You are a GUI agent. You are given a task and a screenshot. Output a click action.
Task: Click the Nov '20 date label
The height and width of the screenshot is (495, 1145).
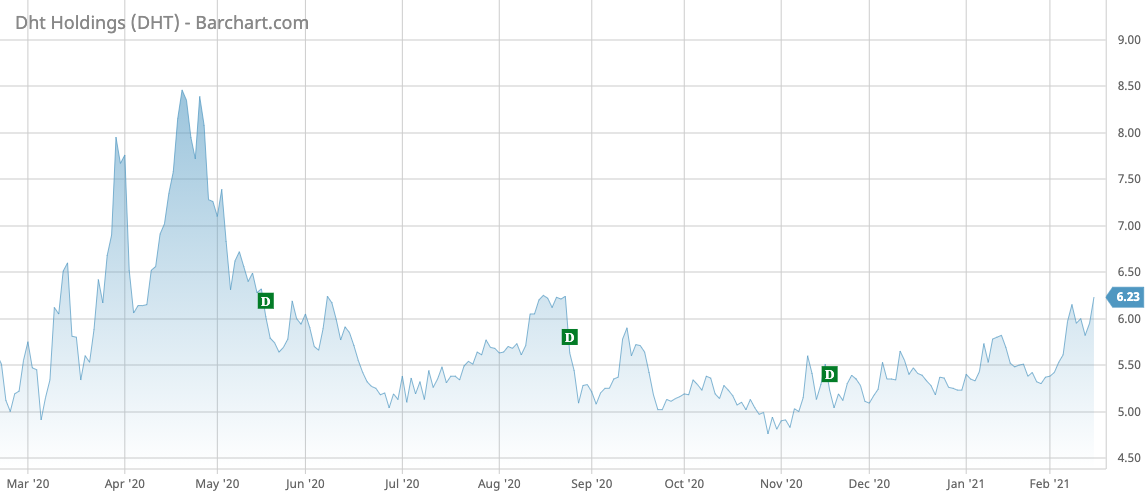click(x=781, y=483)
